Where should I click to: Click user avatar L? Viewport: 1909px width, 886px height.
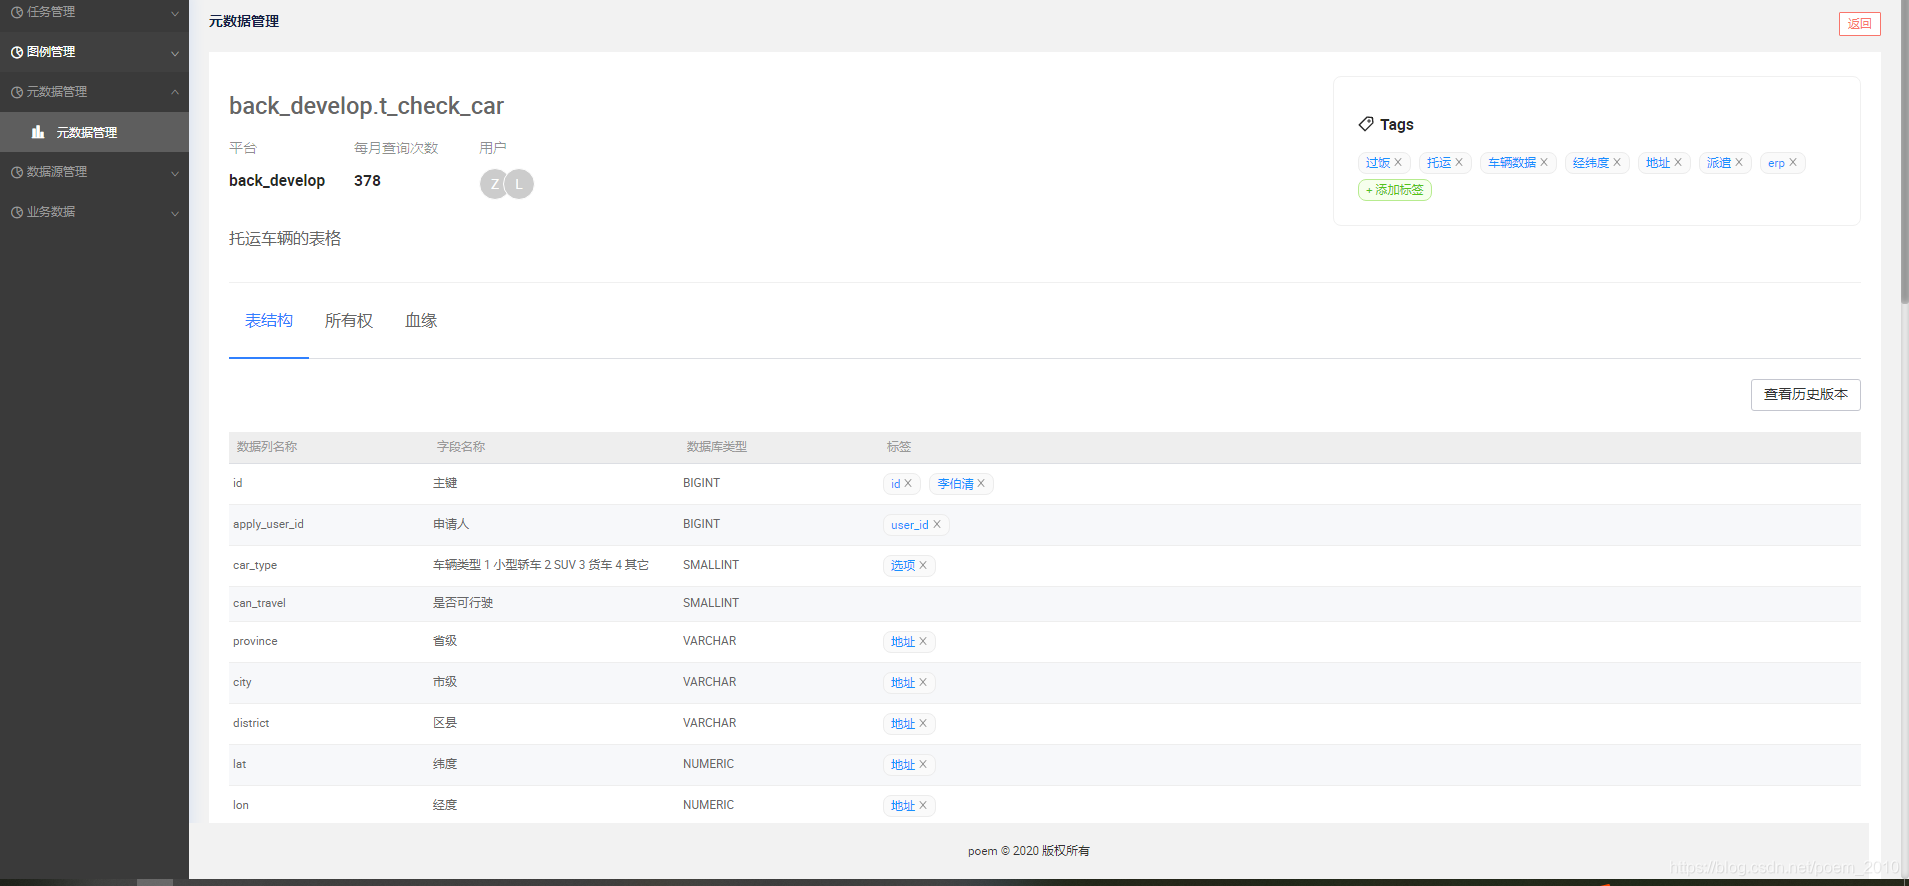pyautogui.click(x=519, y=184)
